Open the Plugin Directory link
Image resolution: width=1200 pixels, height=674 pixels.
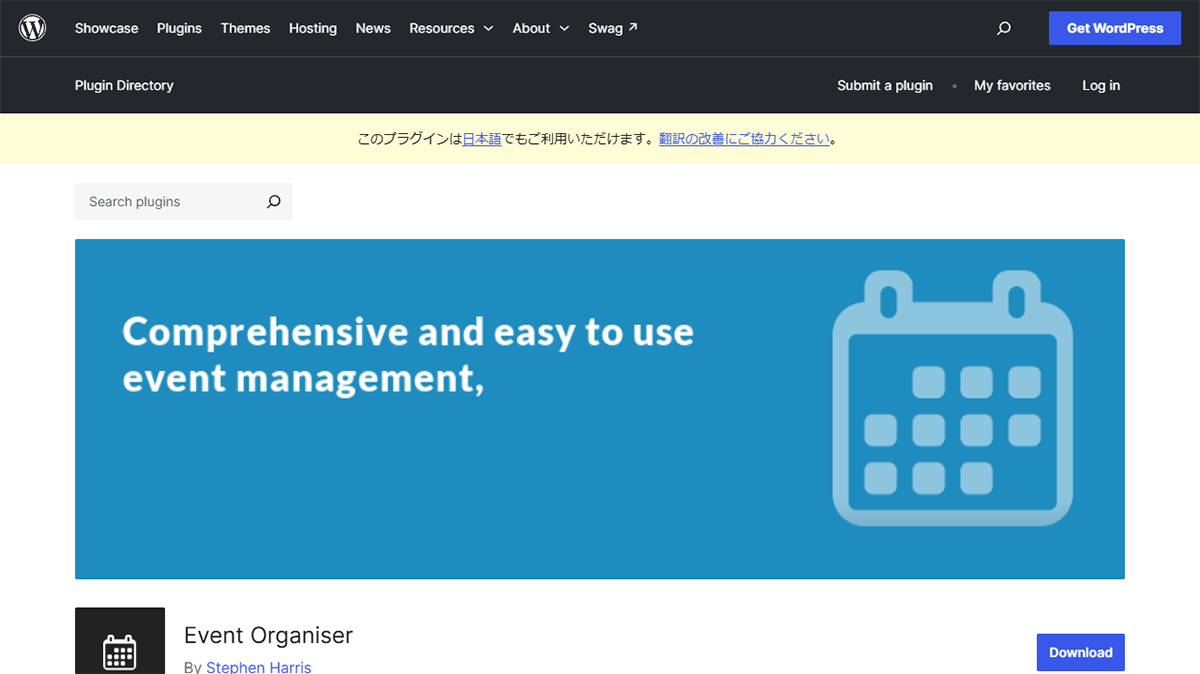point(124,85)
